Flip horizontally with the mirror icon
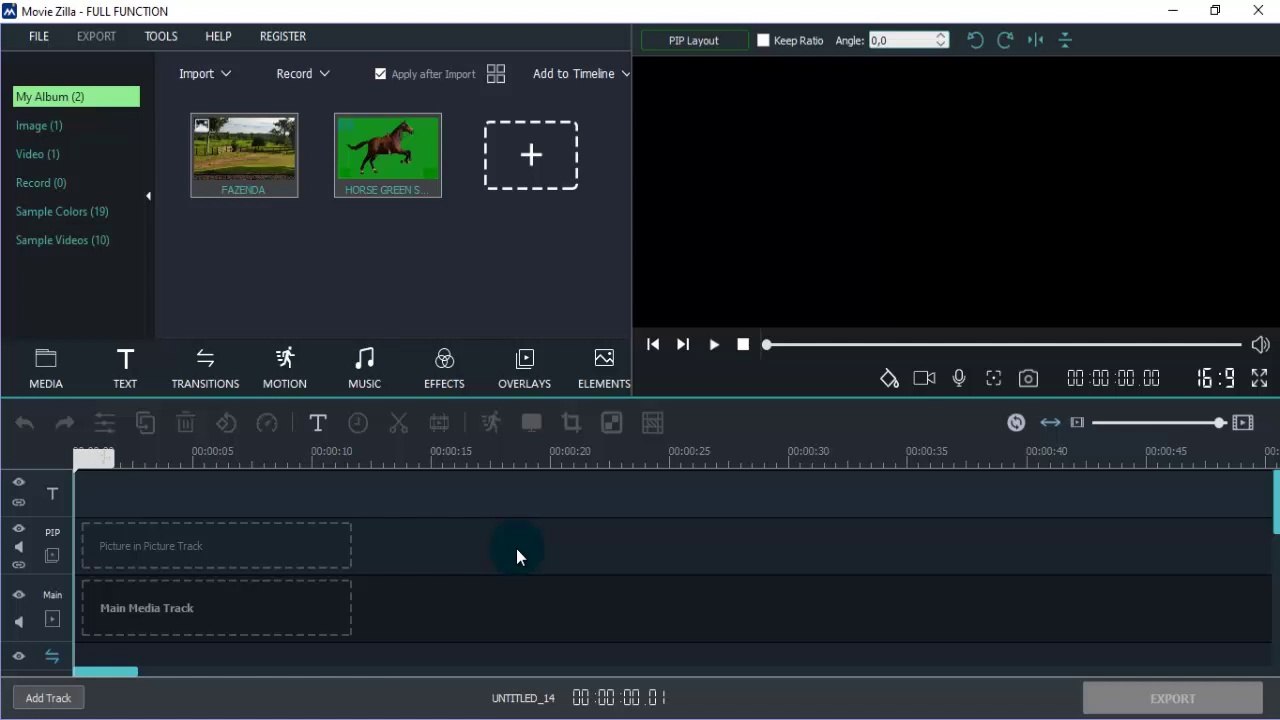Image resolution: width=1280 pixels, height=720 pixels. pos(1035,40)
